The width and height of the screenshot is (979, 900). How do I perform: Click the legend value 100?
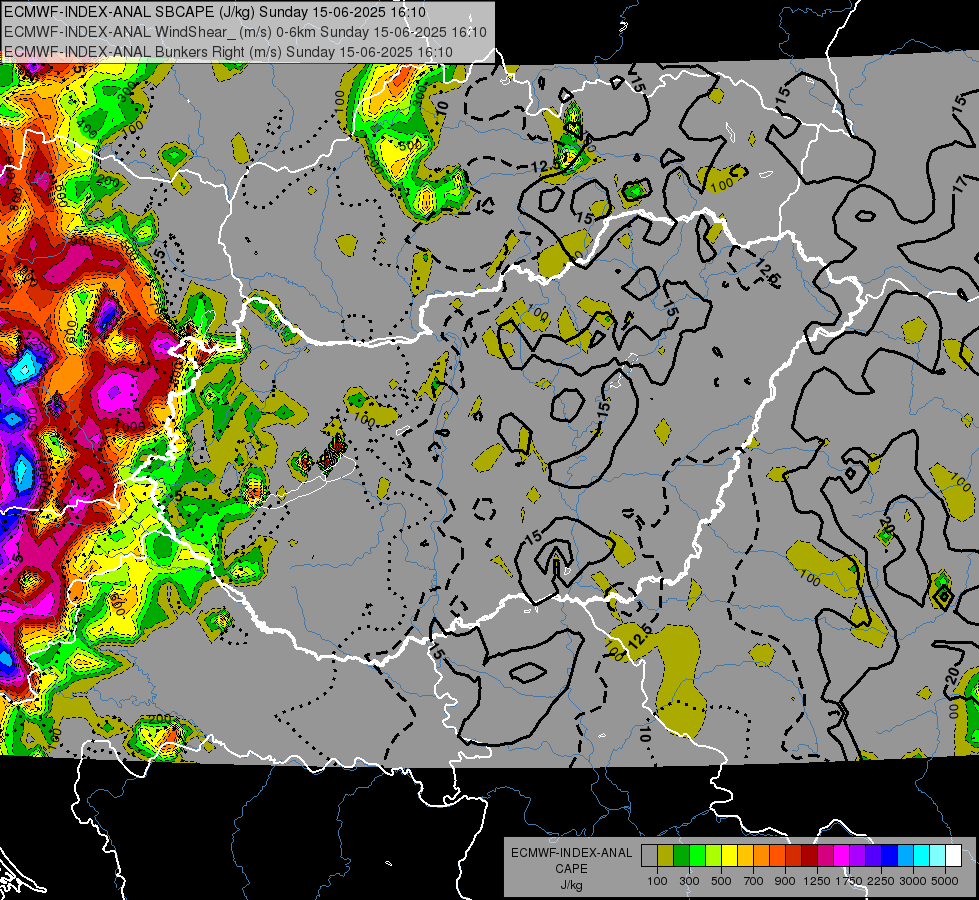point(657,882)
